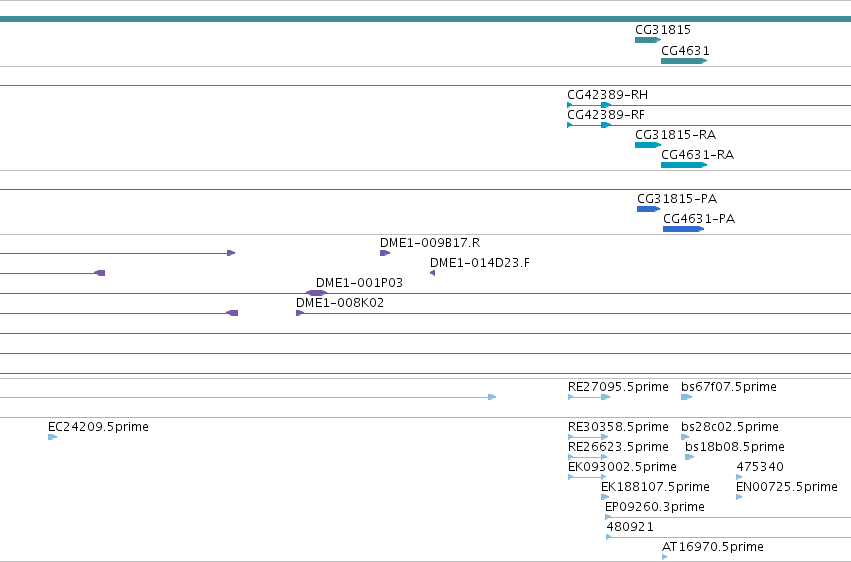Click the CG31815-RA transcript arrow glyph
The height and width of the screenshot is (562, 851).
coord(648,145)
